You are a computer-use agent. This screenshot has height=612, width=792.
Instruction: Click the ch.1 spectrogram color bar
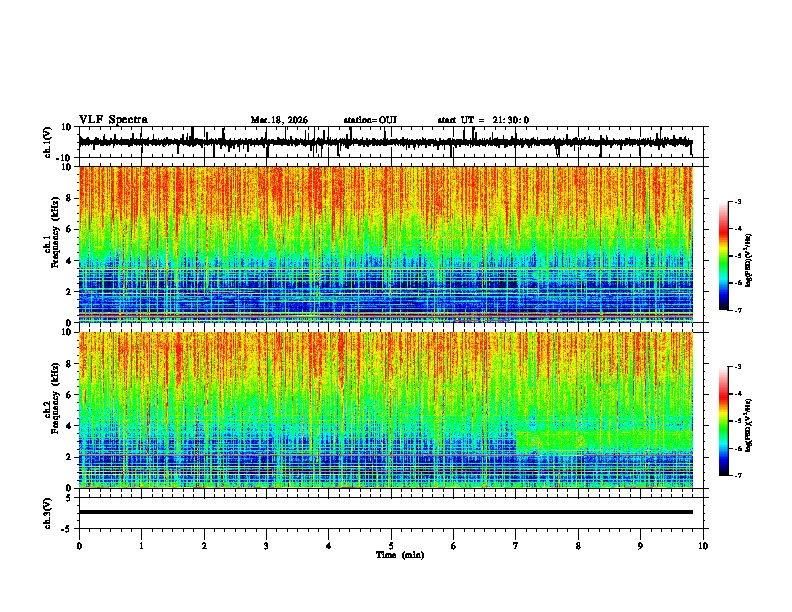point(723,256)
